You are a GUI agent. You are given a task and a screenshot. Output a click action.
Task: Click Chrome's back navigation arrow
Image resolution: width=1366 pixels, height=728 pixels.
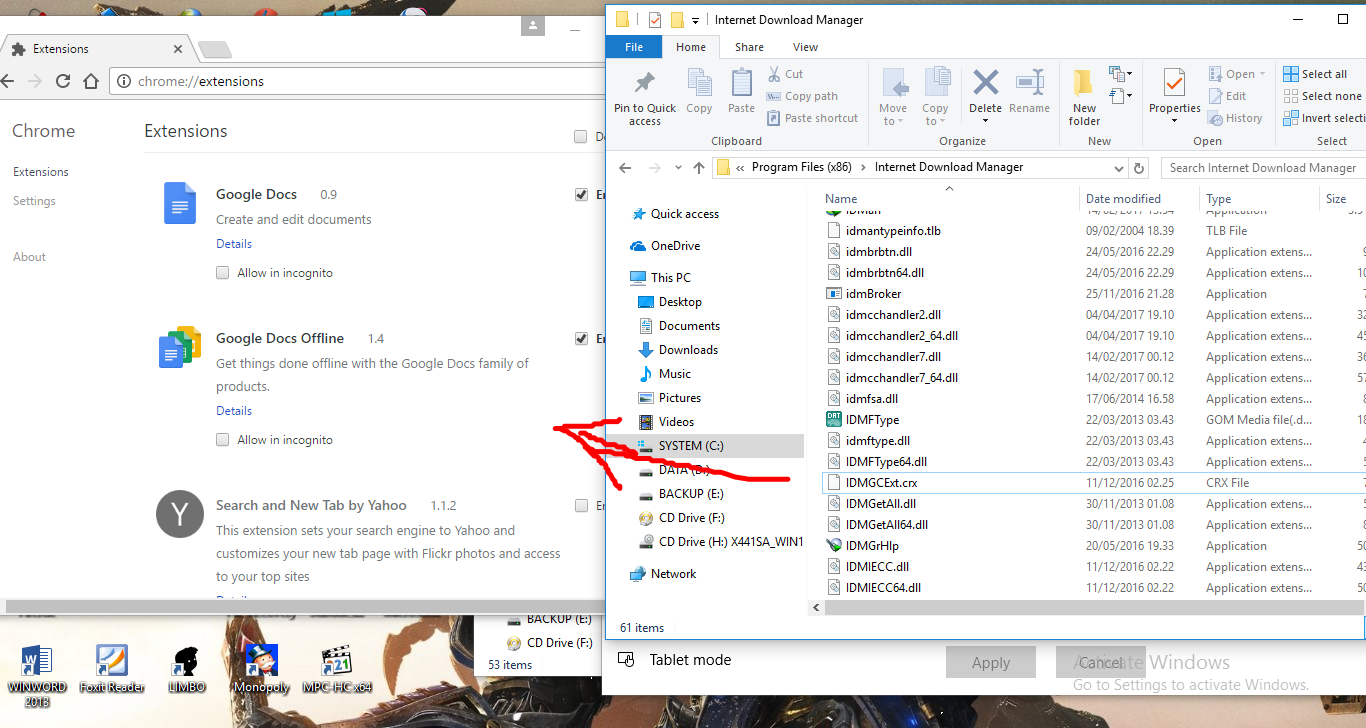coord(8,81)
